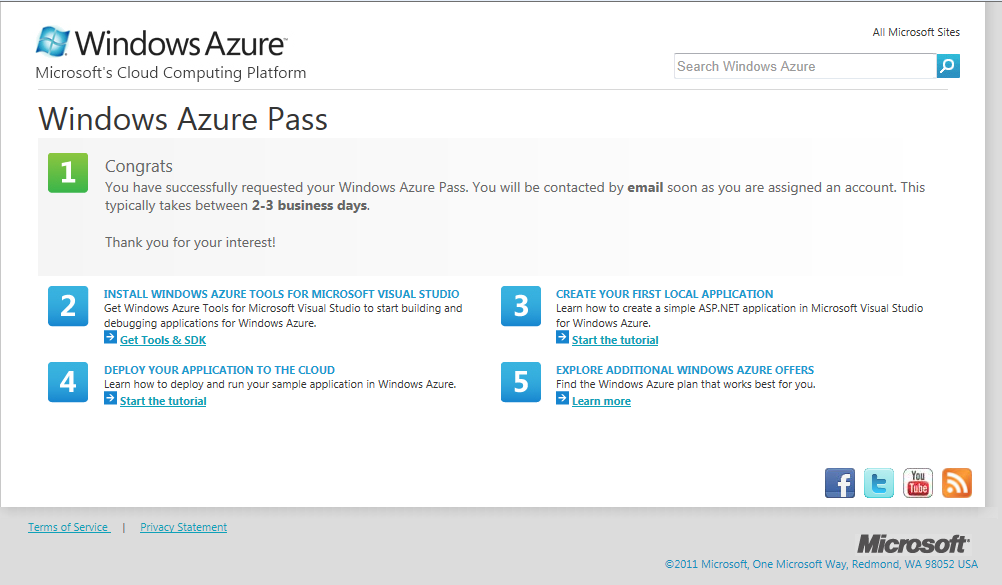Open the Facebook icon link
Screen dimensions: 1002x585
pyautogui.click(x=840, y=483)
